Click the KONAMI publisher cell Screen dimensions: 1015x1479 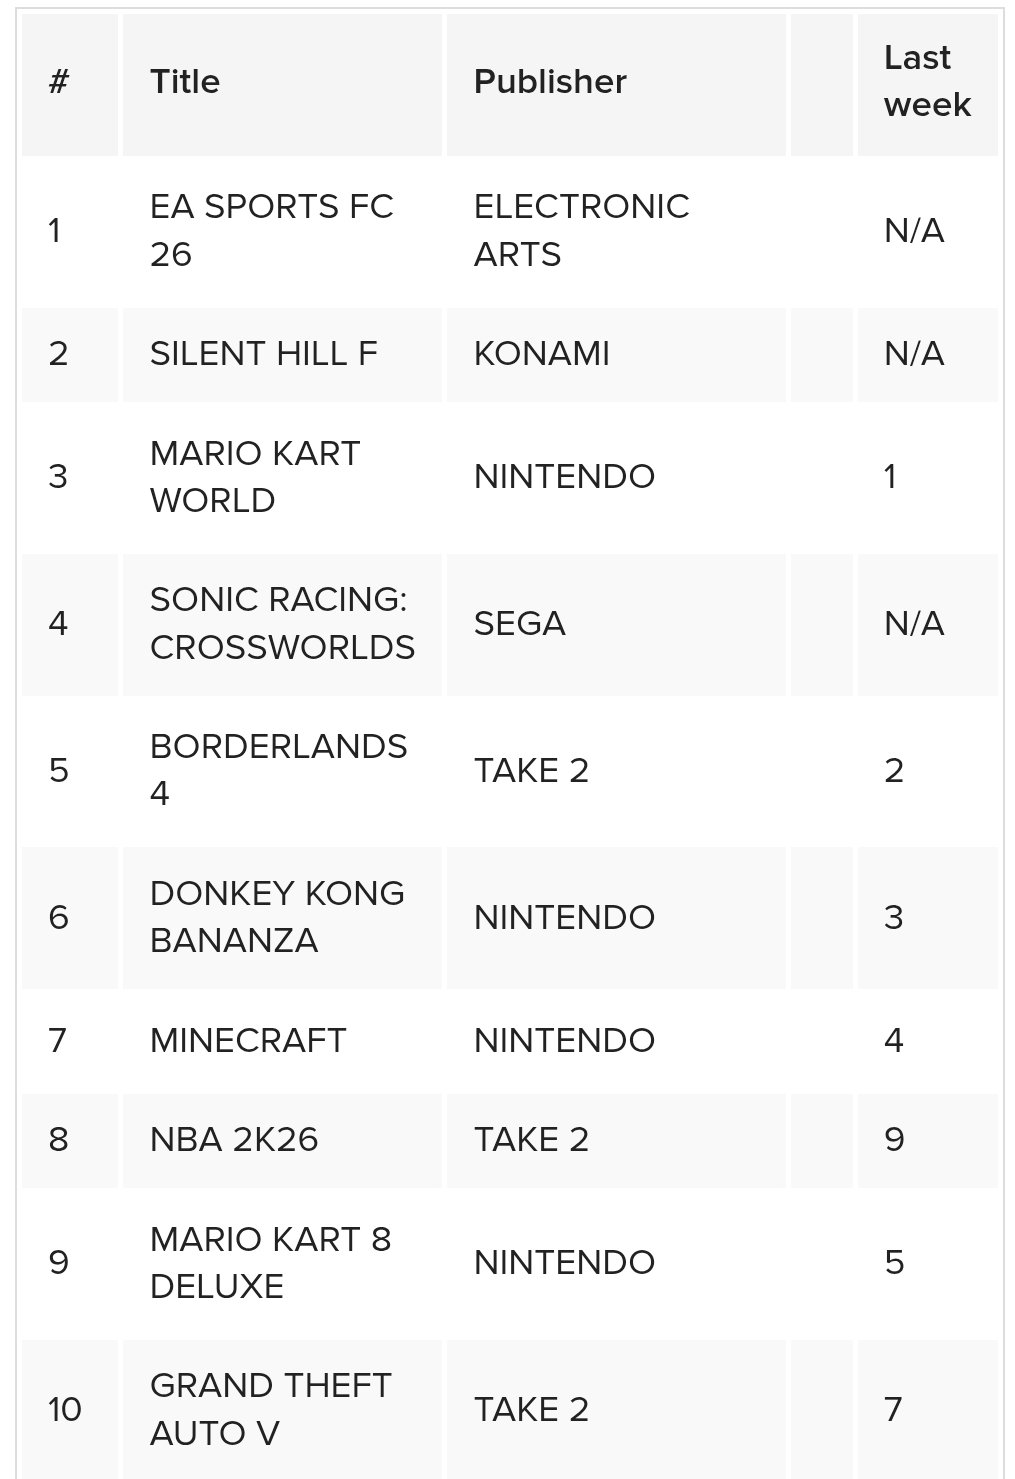tap(542, 354)
